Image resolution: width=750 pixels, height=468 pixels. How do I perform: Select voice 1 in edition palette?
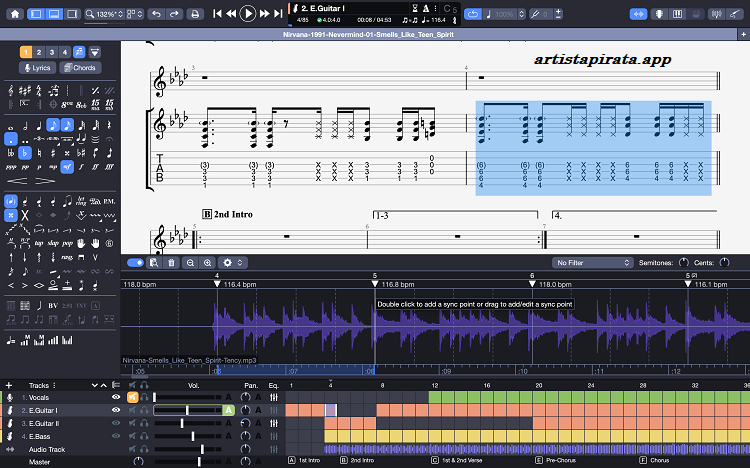coord(26,52)
